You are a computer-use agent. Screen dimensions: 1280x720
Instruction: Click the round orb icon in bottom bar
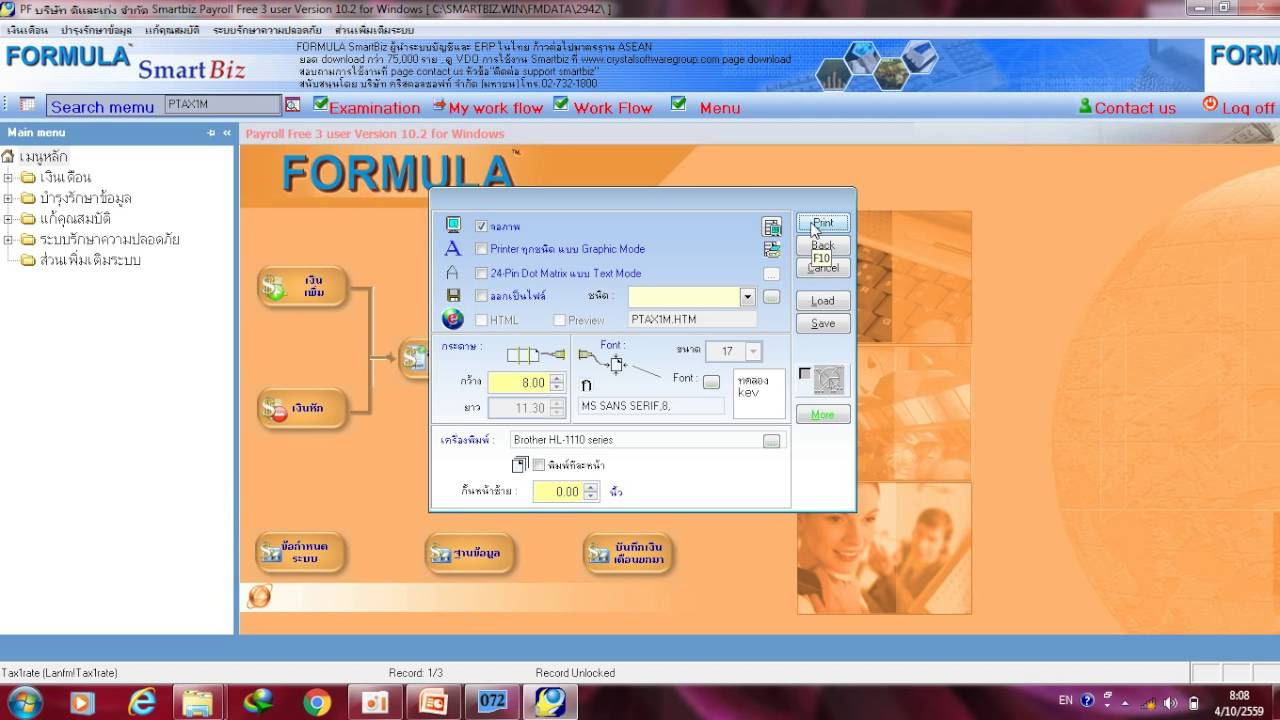259,596
